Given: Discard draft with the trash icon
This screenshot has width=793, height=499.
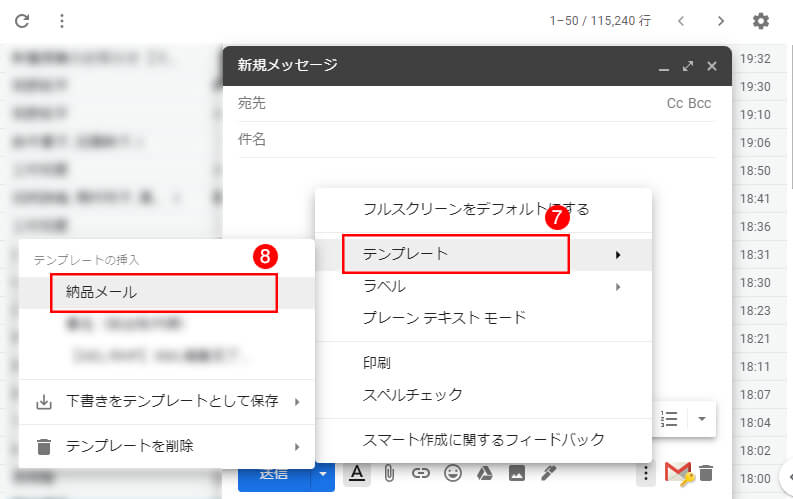Looking at the screenshot, I should click(x=706, y=473).
